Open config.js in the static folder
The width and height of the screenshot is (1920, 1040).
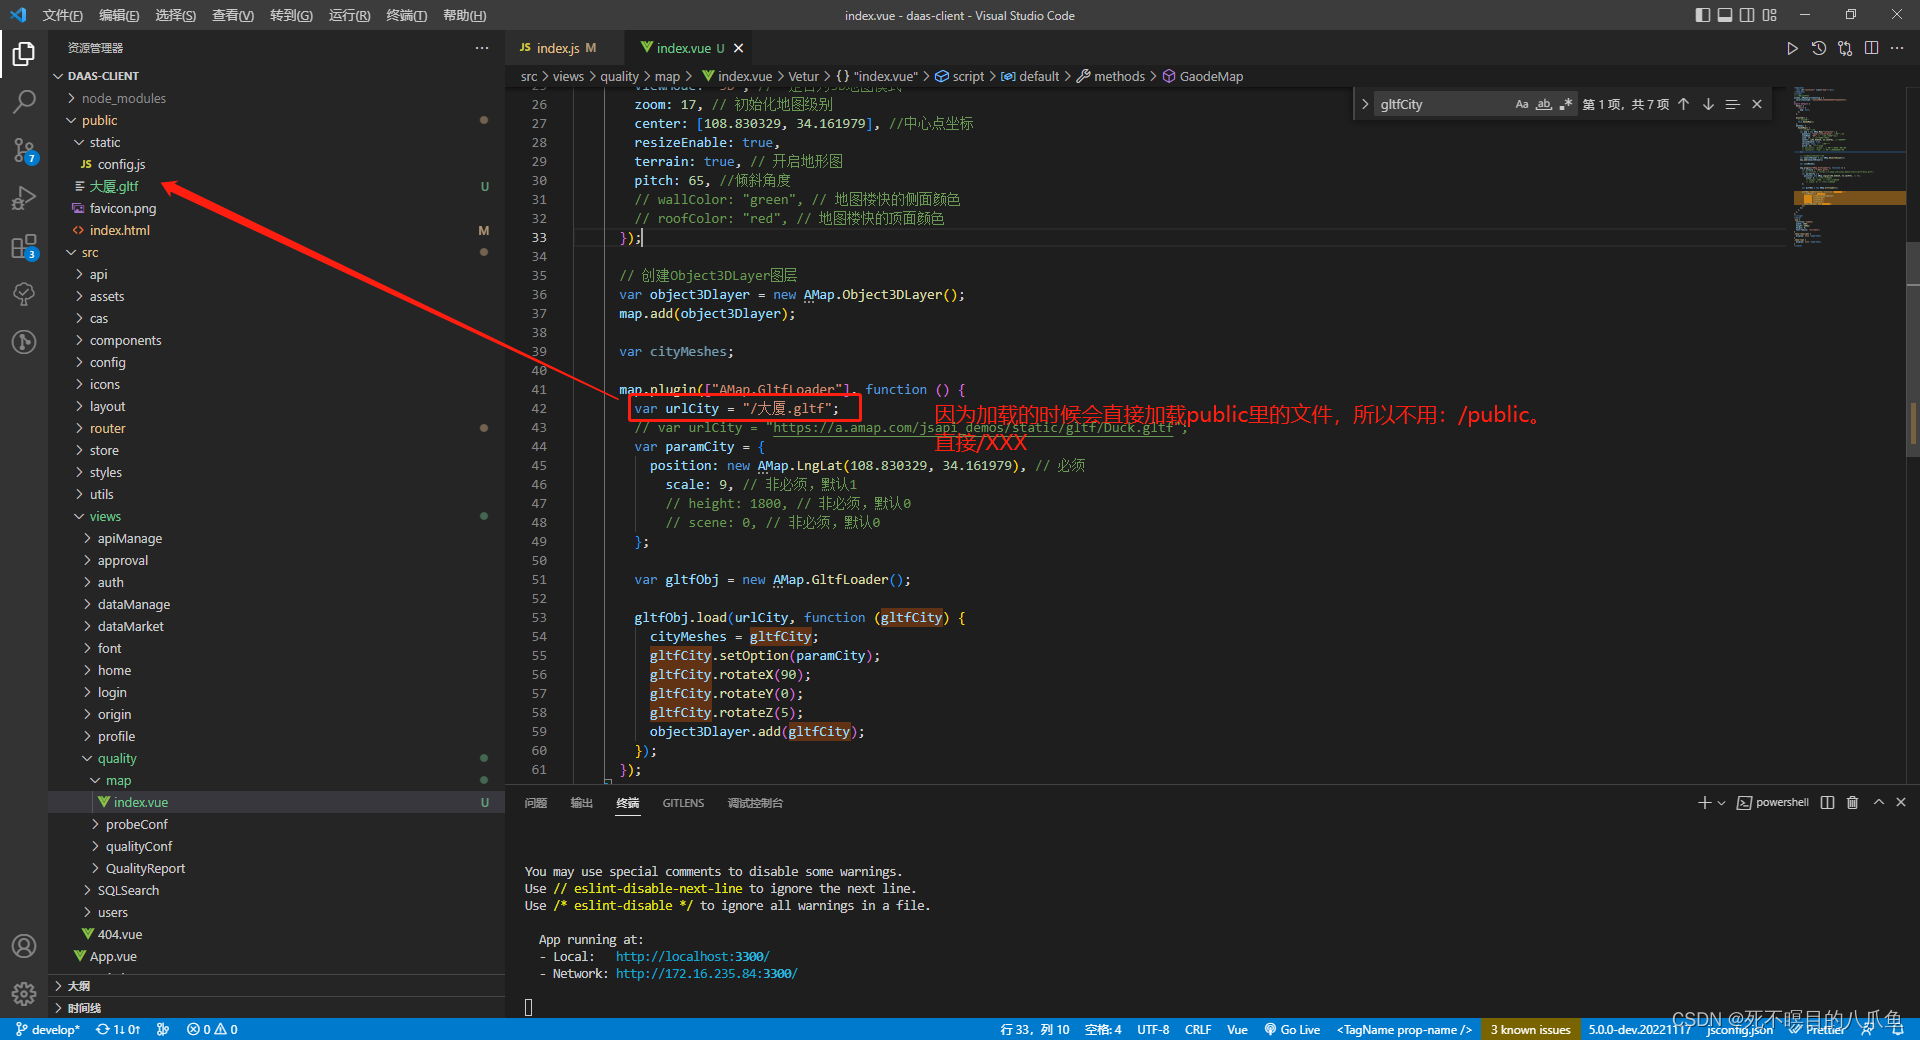pos(121,164)
